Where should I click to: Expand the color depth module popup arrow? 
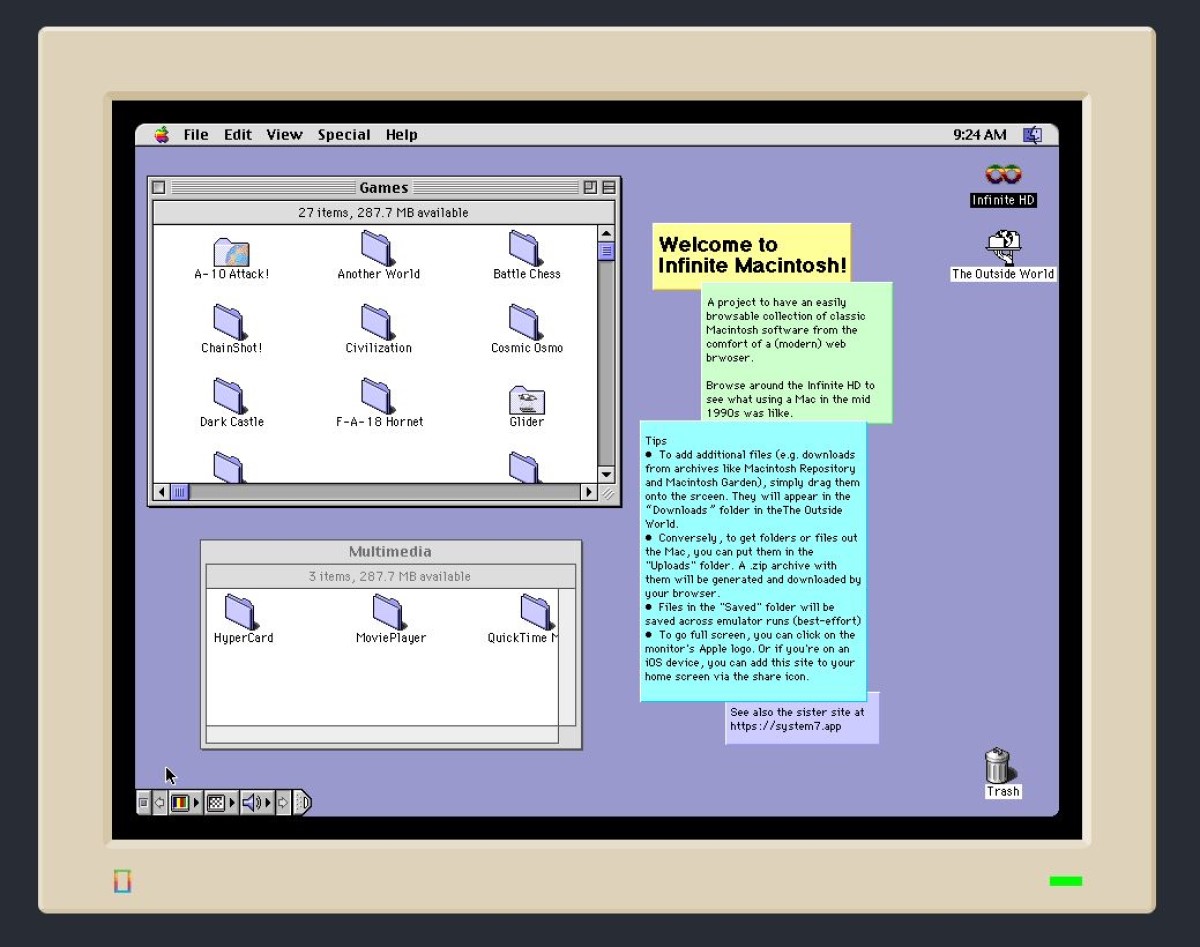(x=197, y=802)
